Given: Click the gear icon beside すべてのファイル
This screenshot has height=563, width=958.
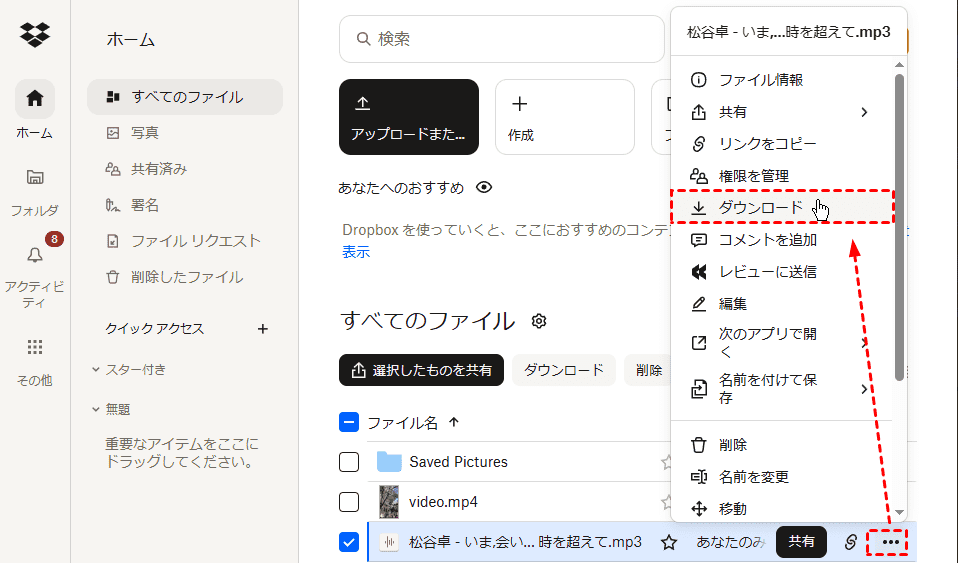Looking at the screenshot, I should [x=539, y=321].
